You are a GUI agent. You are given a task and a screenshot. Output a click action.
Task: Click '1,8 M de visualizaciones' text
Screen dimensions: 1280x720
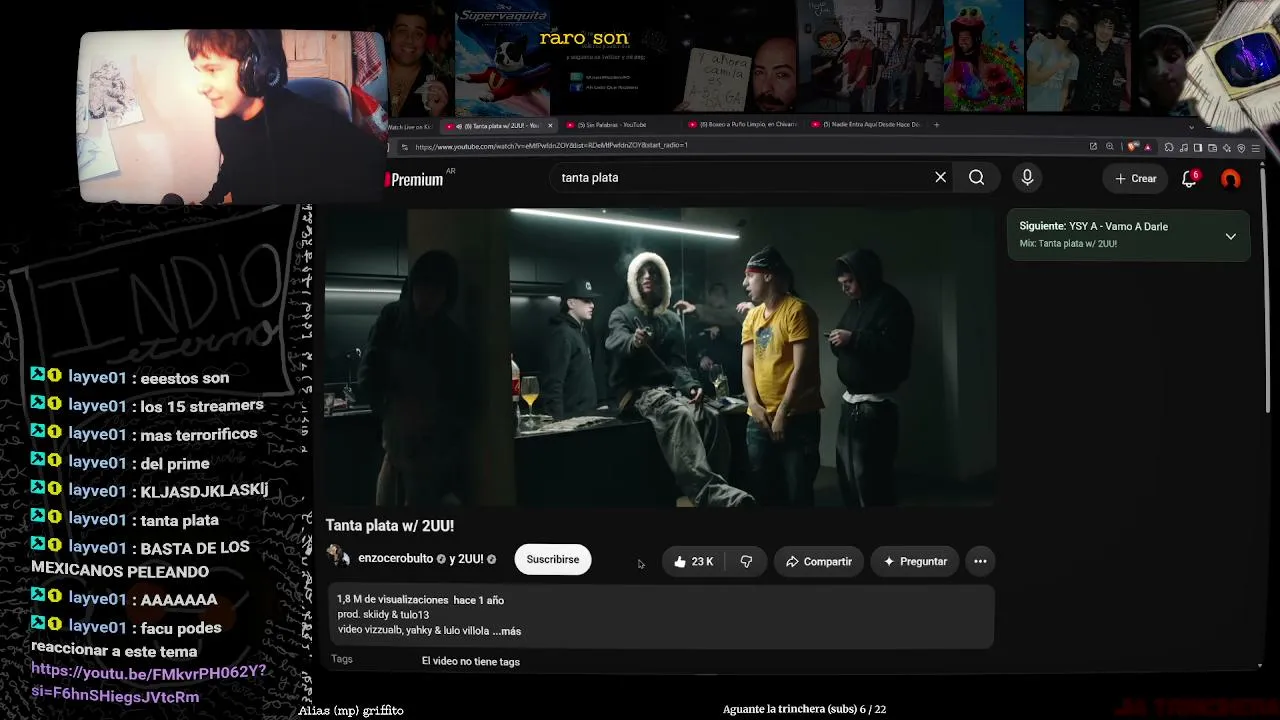392,600
